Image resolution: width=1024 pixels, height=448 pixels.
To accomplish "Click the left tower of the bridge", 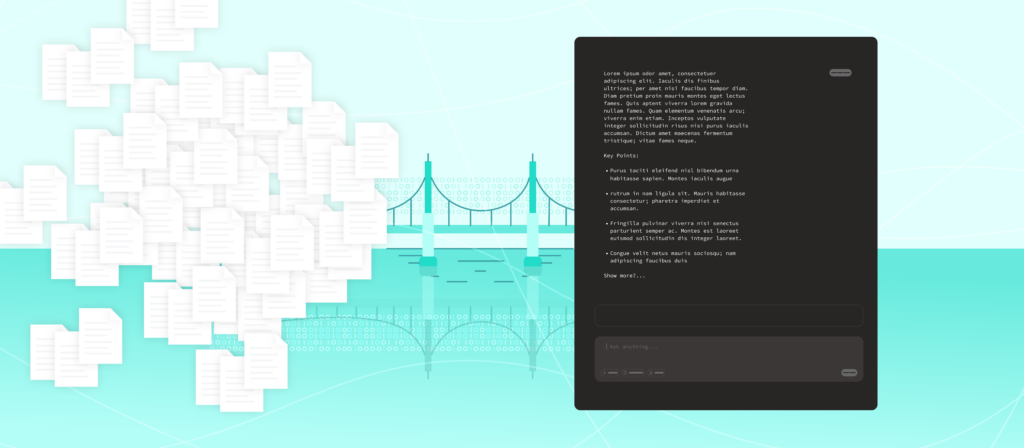I will pyautogui.click(x=428, y=209).
